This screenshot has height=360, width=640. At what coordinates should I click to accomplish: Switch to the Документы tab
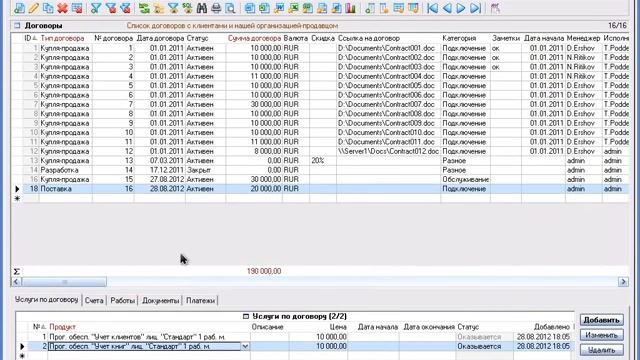(160, 300)
